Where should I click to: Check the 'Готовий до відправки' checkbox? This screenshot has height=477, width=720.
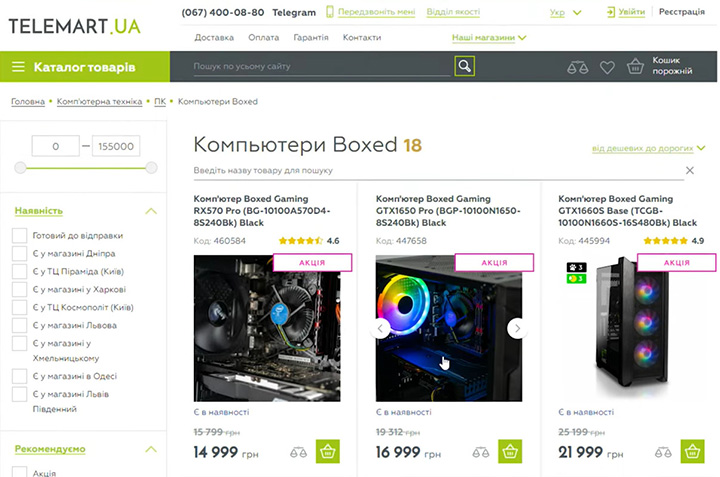click(x=19, y=236)
